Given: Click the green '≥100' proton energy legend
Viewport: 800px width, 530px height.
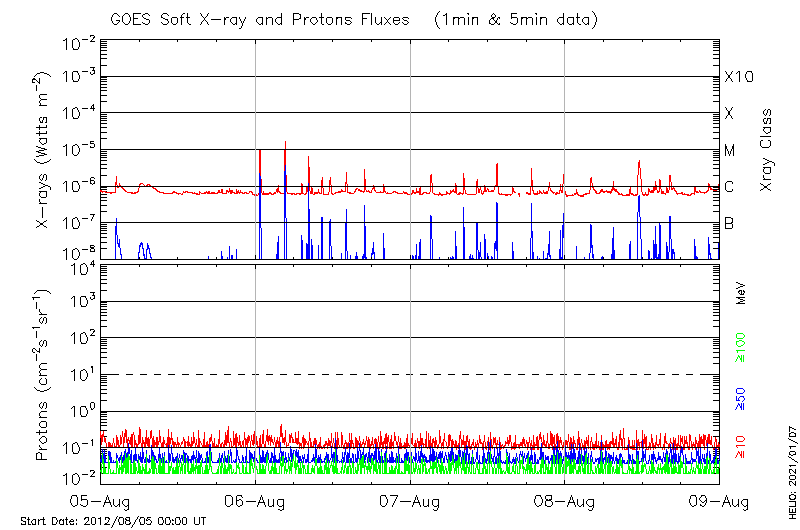Looking at the screenshot, I should coord(741,350).
